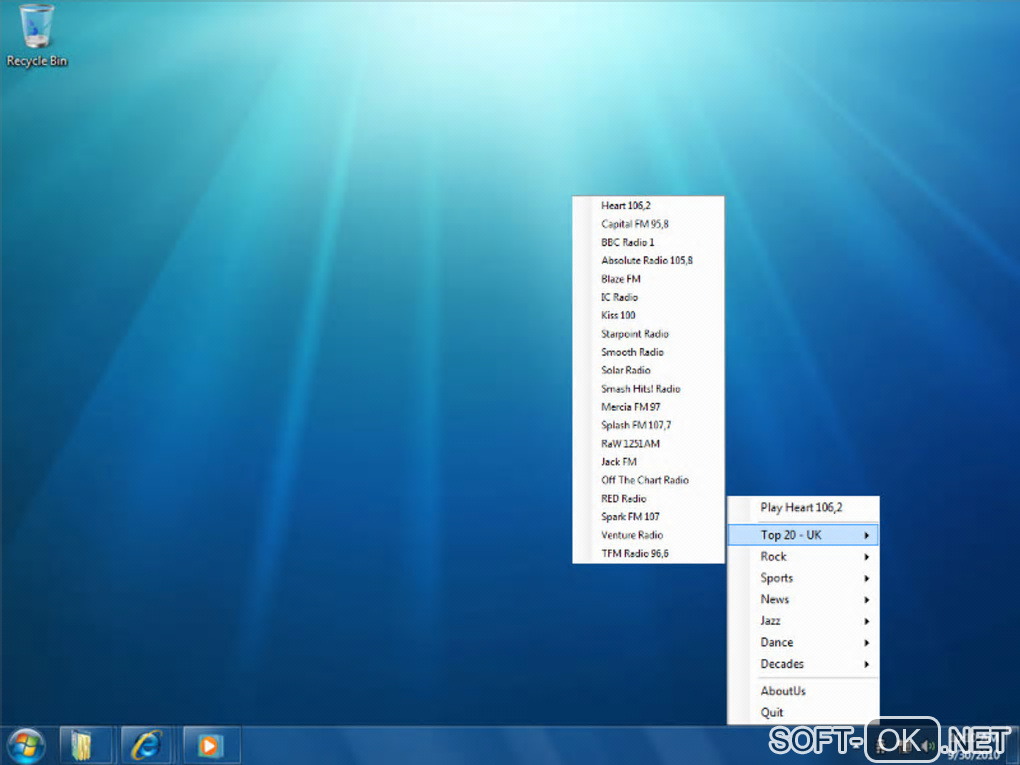Image resolution: width=1020 pixels, height=765 pixels.
Task: Open the News stations submenu
Action: click(x=803, y=599)
